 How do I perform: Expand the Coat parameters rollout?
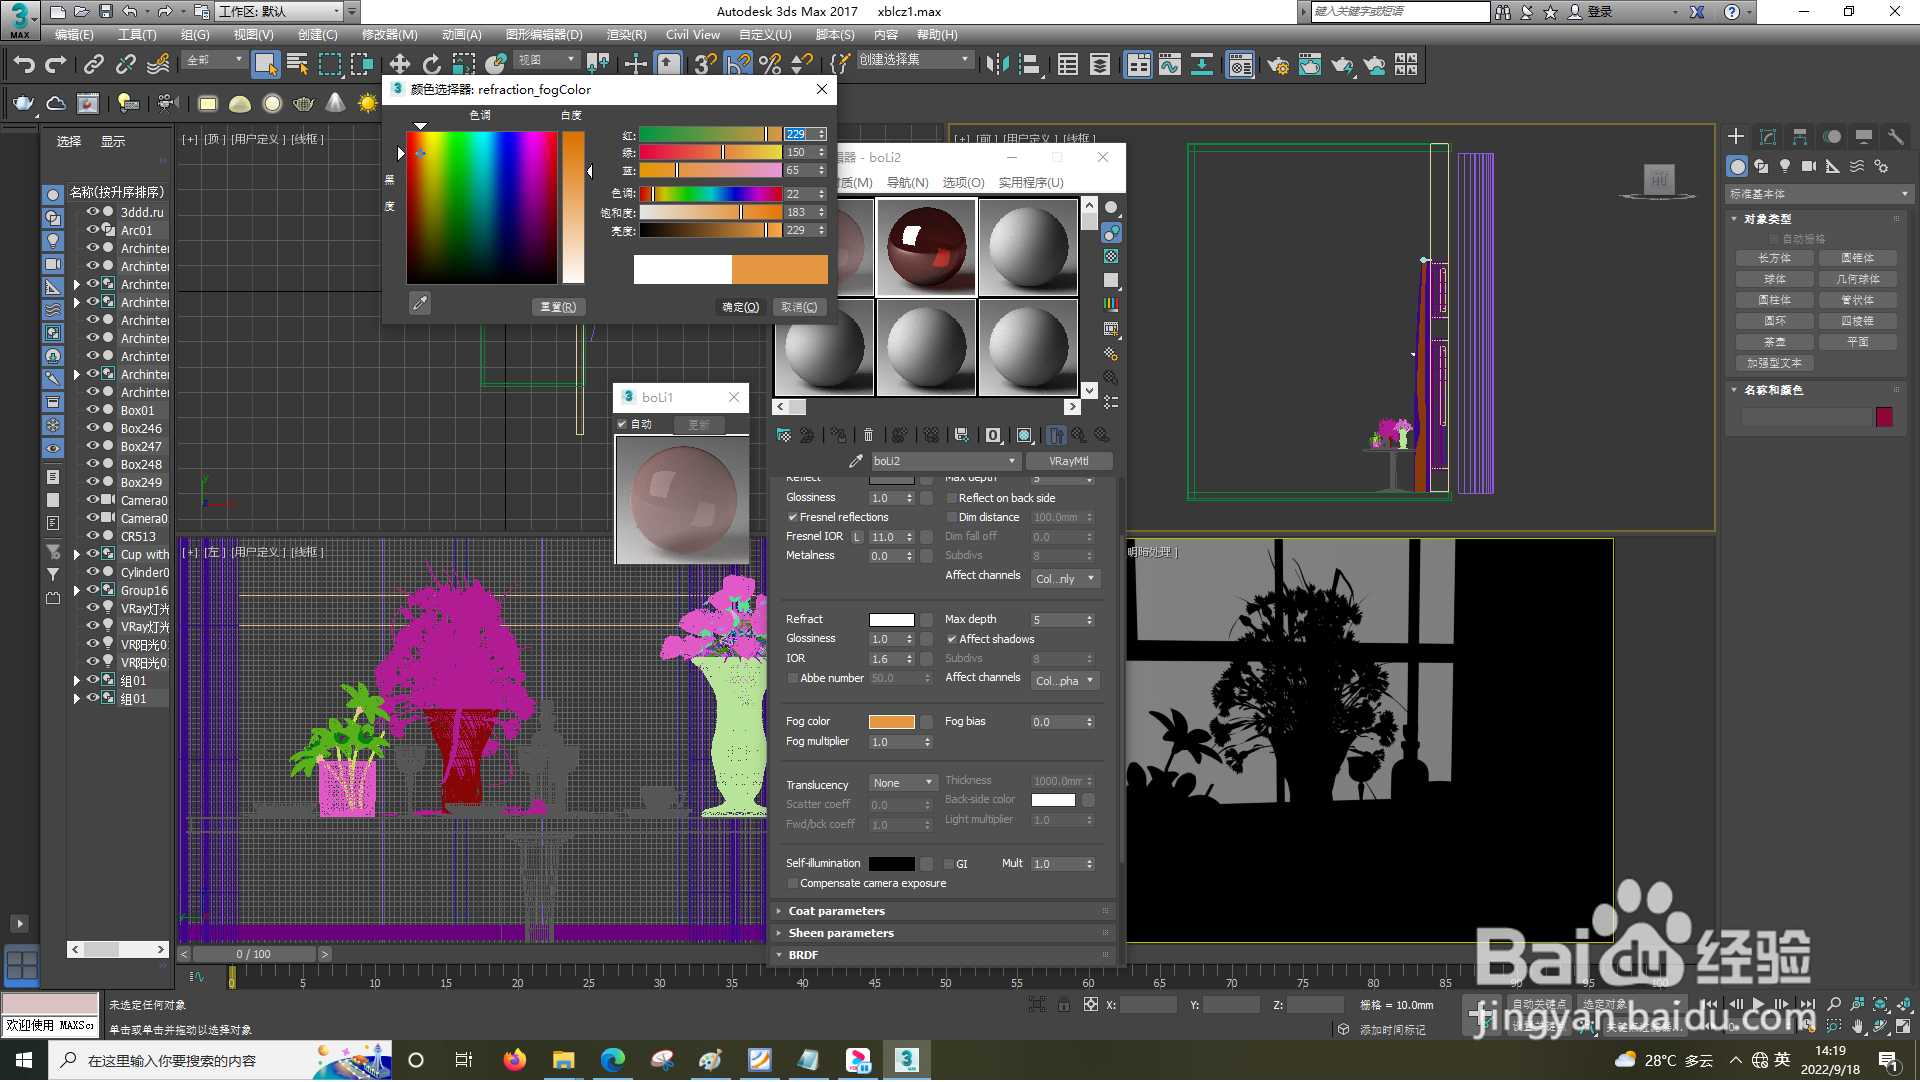836,912
